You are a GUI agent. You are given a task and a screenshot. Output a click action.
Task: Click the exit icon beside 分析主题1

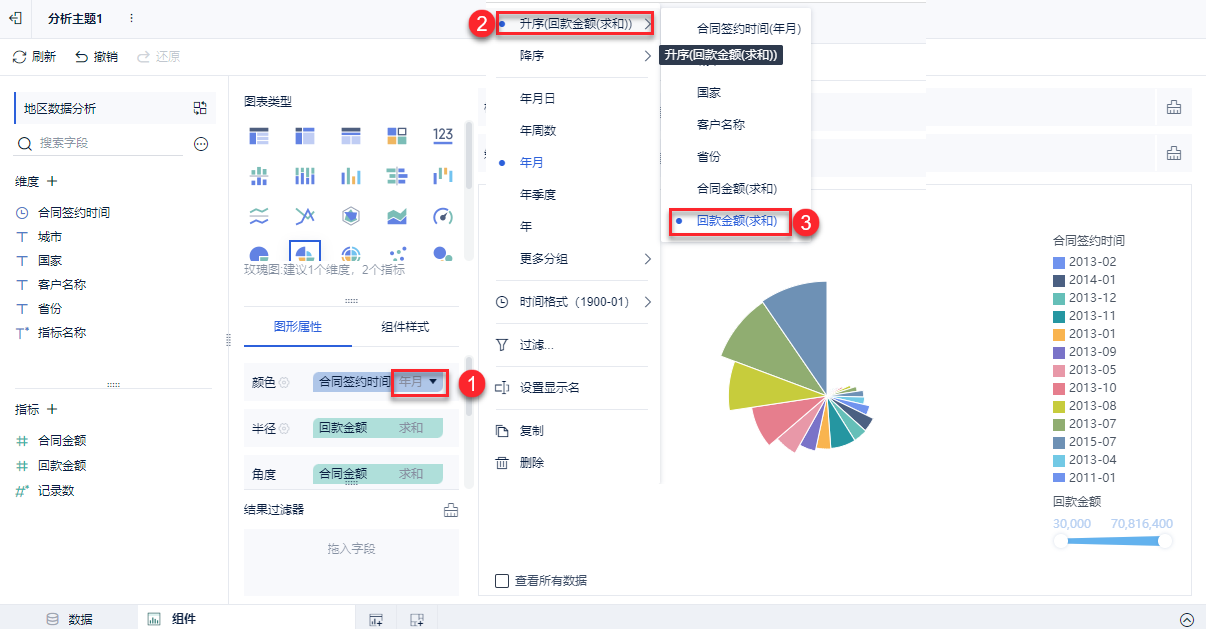pyautogui.click(x=15, y=18)
